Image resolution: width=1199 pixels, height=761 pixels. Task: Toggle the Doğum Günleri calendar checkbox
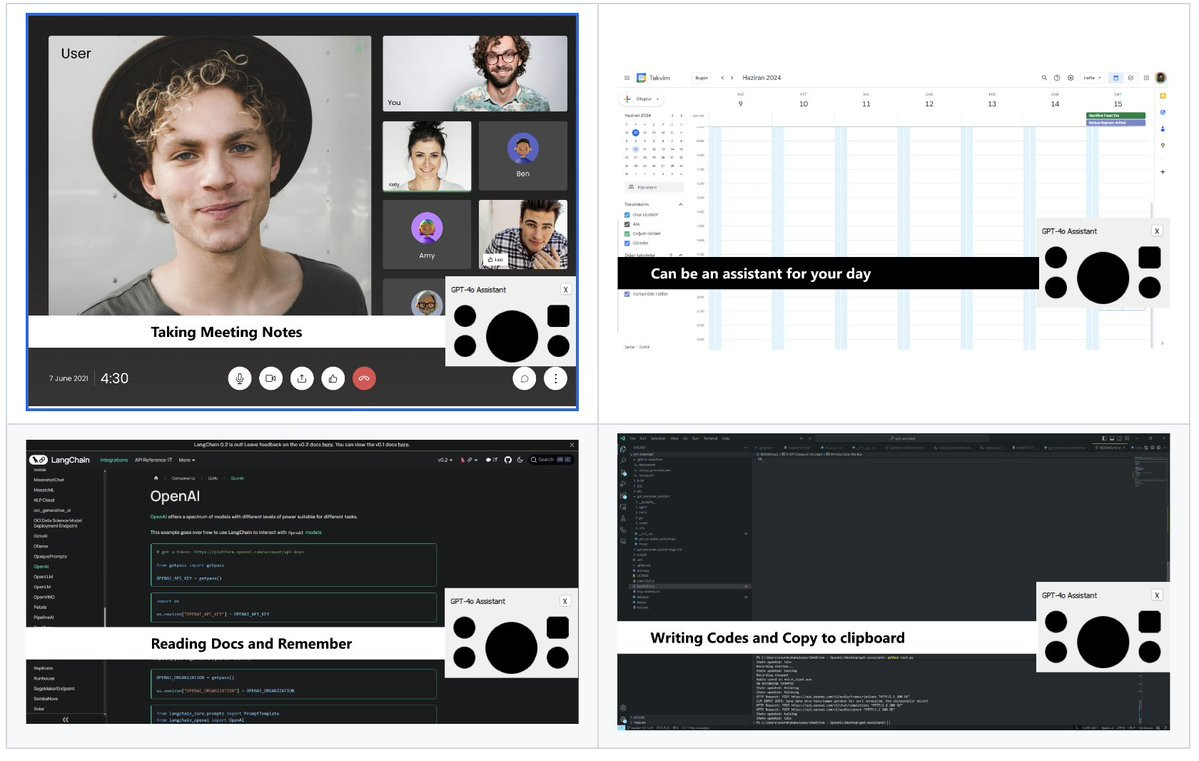coord(627,234)
